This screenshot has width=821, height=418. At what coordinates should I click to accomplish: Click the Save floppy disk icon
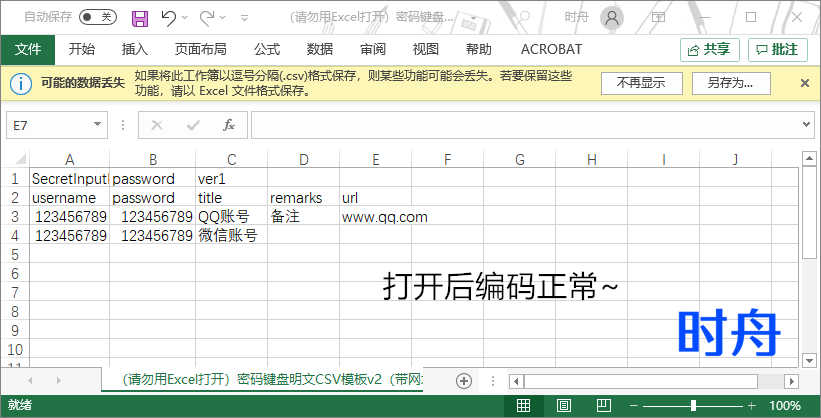tap(140, 19)
